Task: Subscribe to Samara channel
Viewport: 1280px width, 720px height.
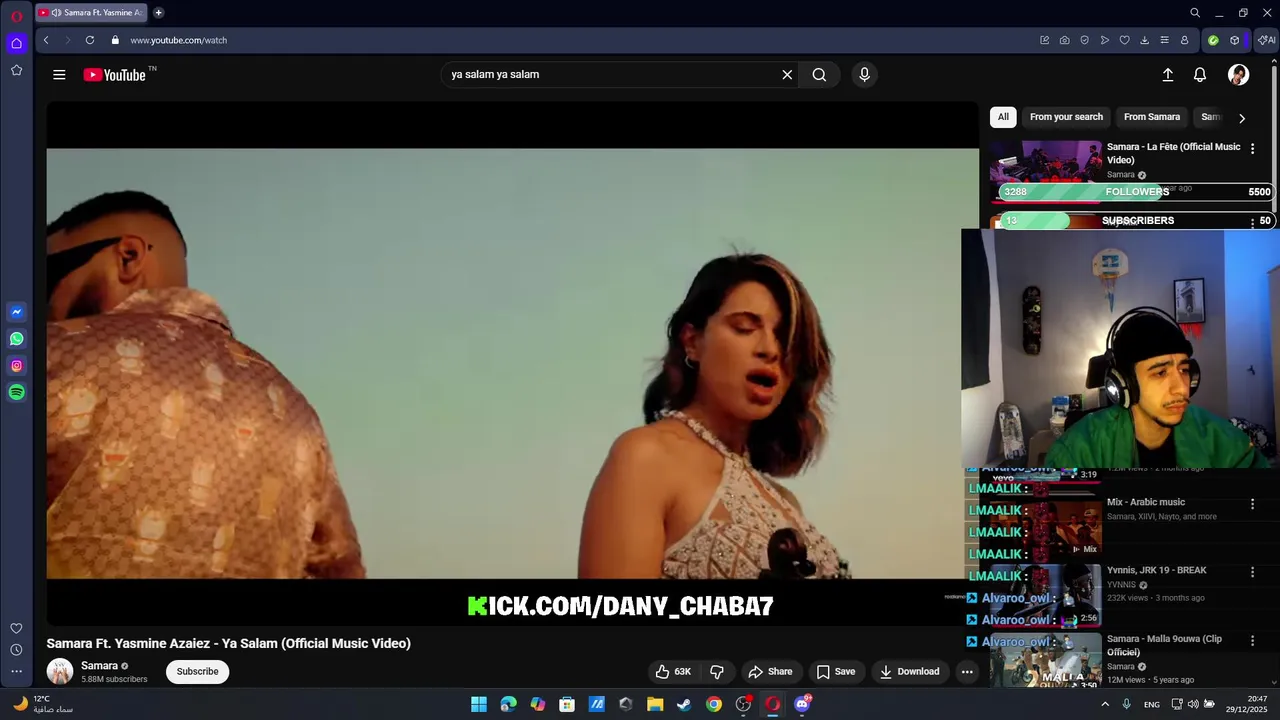Action: click(x=197, y=672)
